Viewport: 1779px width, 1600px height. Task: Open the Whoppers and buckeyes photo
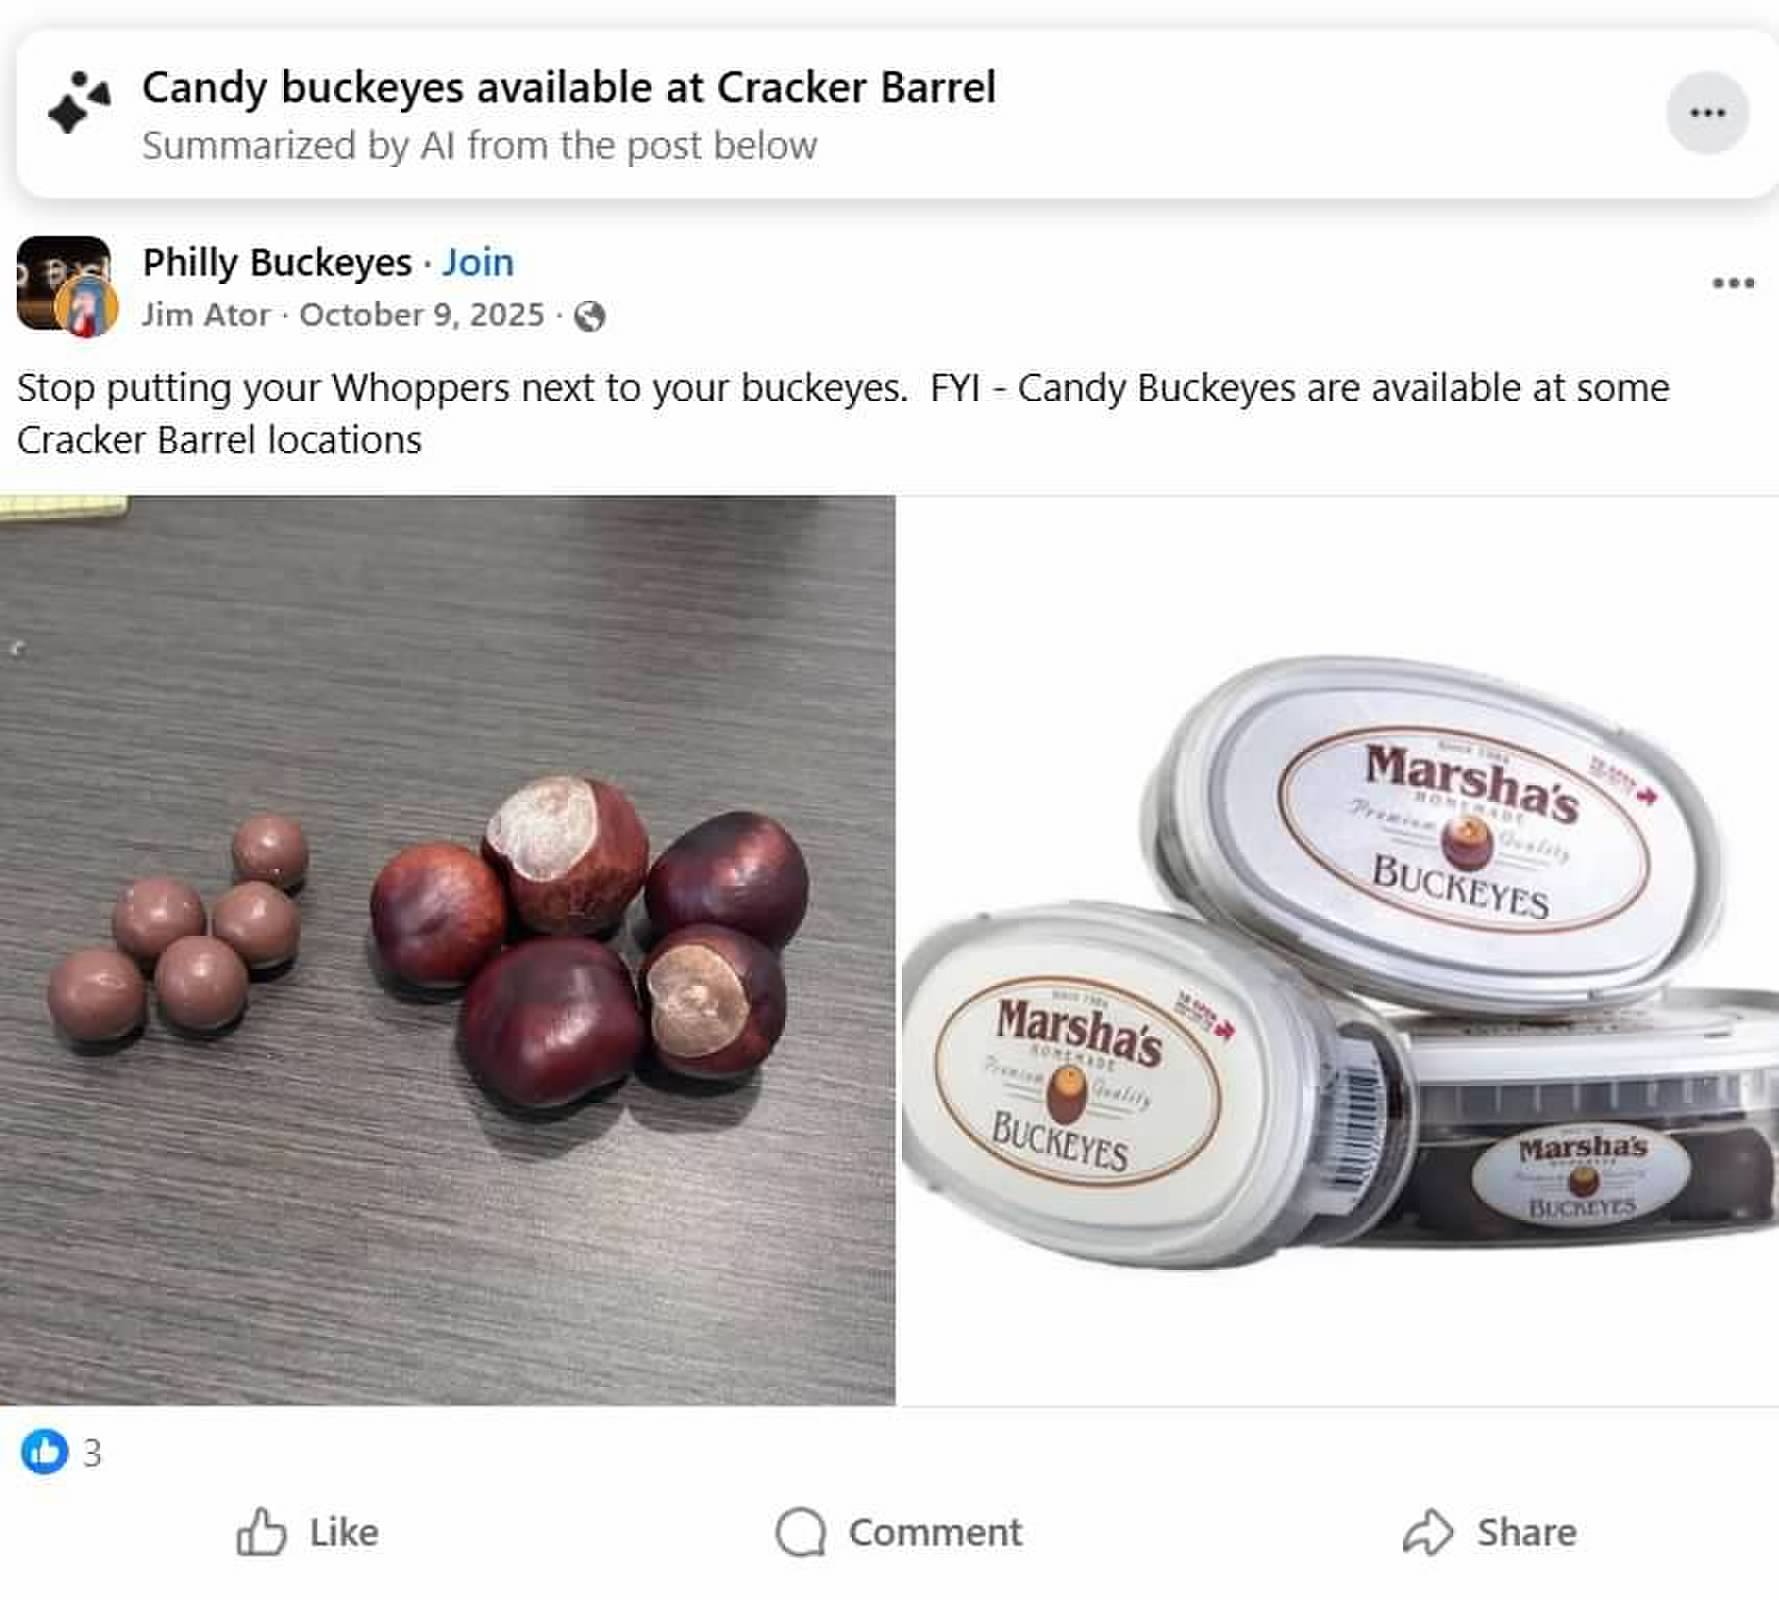447,950
